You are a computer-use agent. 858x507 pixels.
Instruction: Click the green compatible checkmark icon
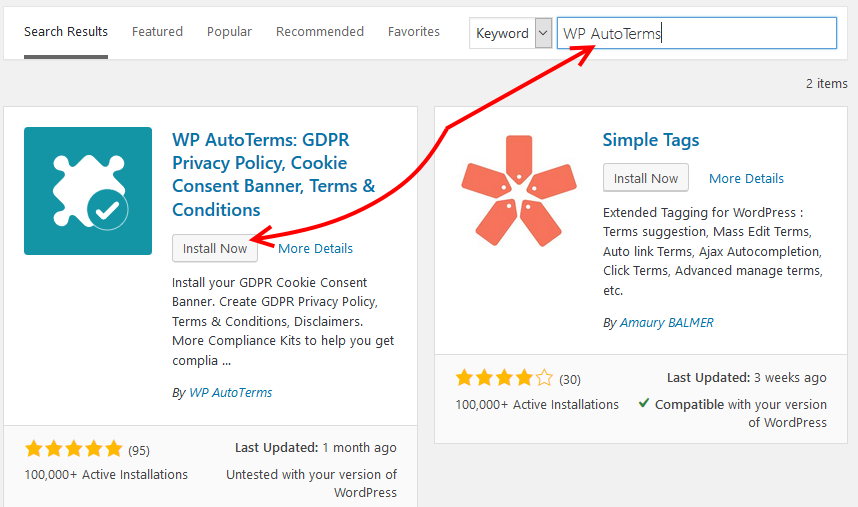(x=644, y=404)
